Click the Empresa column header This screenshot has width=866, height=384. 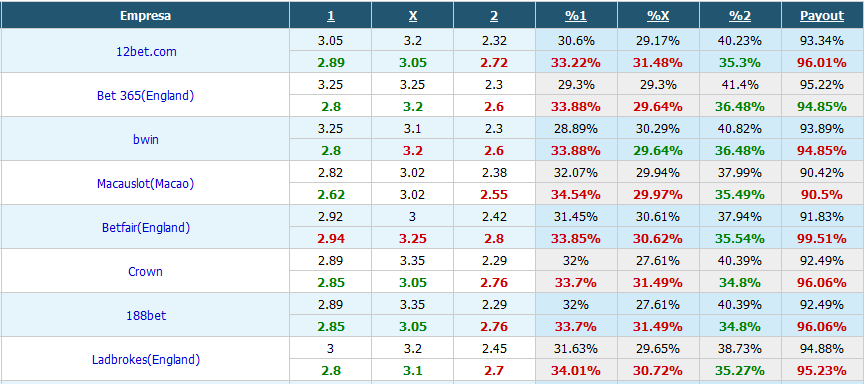(145, 16)
